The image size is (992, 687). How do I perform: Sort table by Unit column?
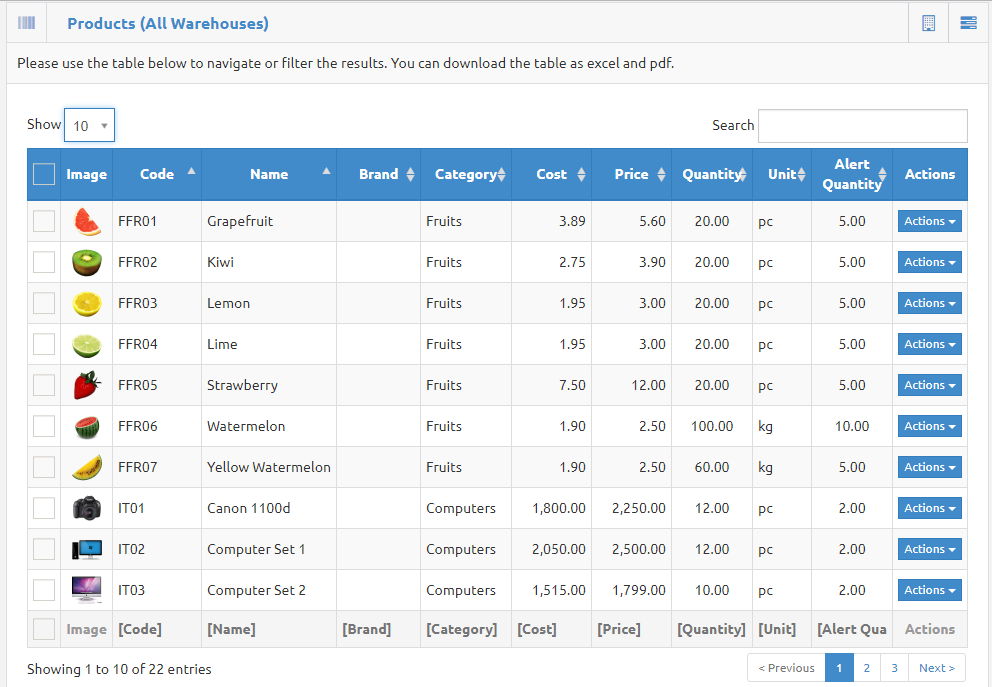[x=782, y=175]
